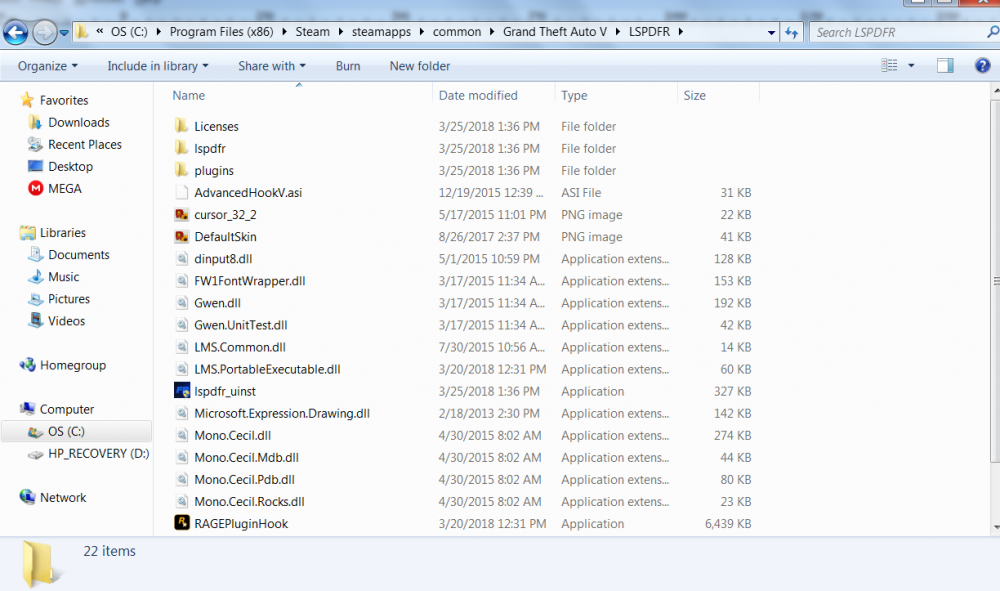Select the DefaultSkin PNG image icon
1000x591 pixels.
tap(182, 237)
